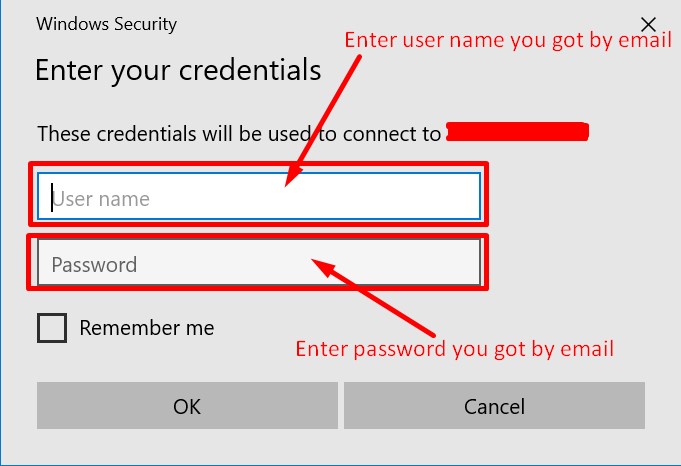Click the "Enter password you got by email" note
Image resolution: width=681 pixels, height=466 pixels.
[454, 348]
